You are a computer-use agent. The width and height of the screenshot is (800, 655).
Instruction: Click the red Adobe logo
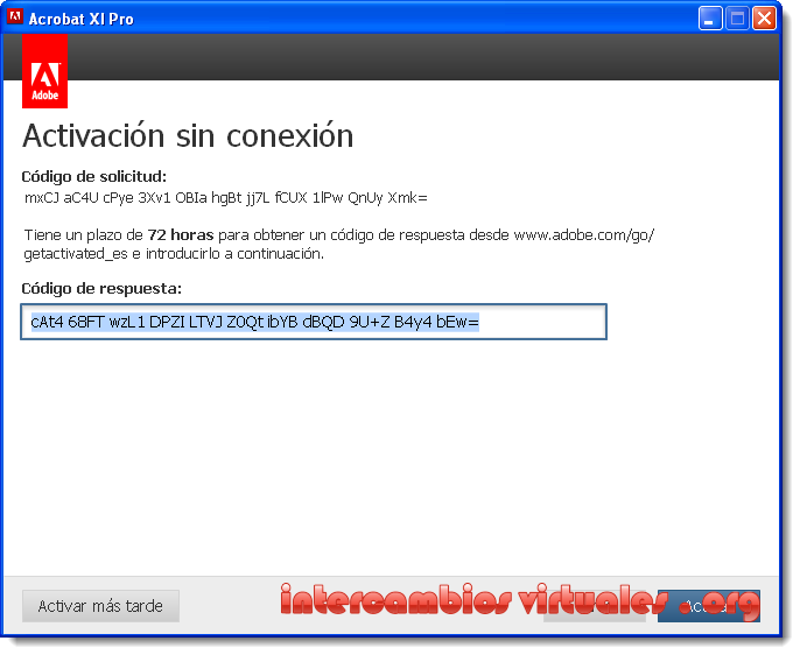coord(45,71)
